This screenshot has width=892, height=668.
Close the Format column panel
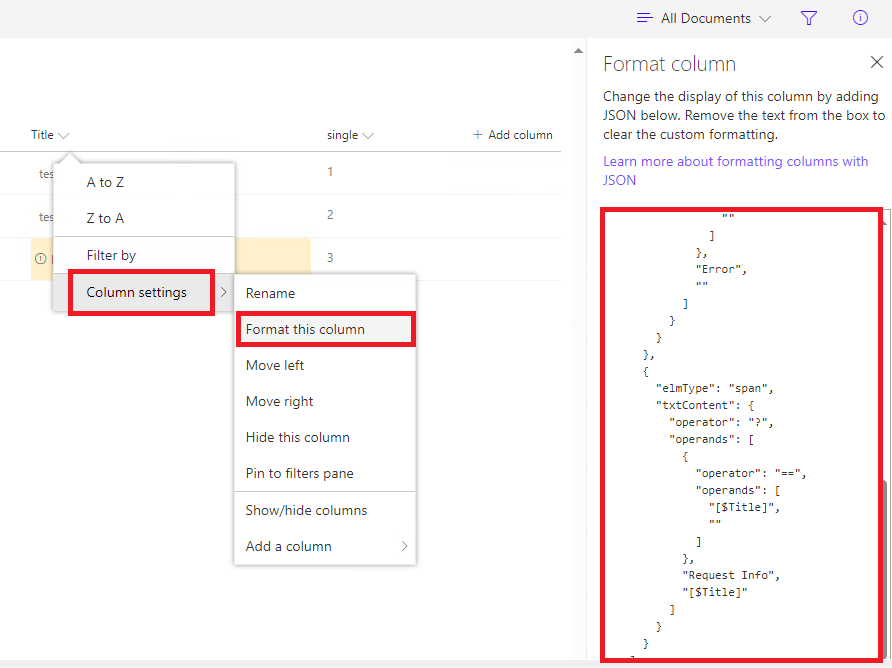click(x=877, y=62)
